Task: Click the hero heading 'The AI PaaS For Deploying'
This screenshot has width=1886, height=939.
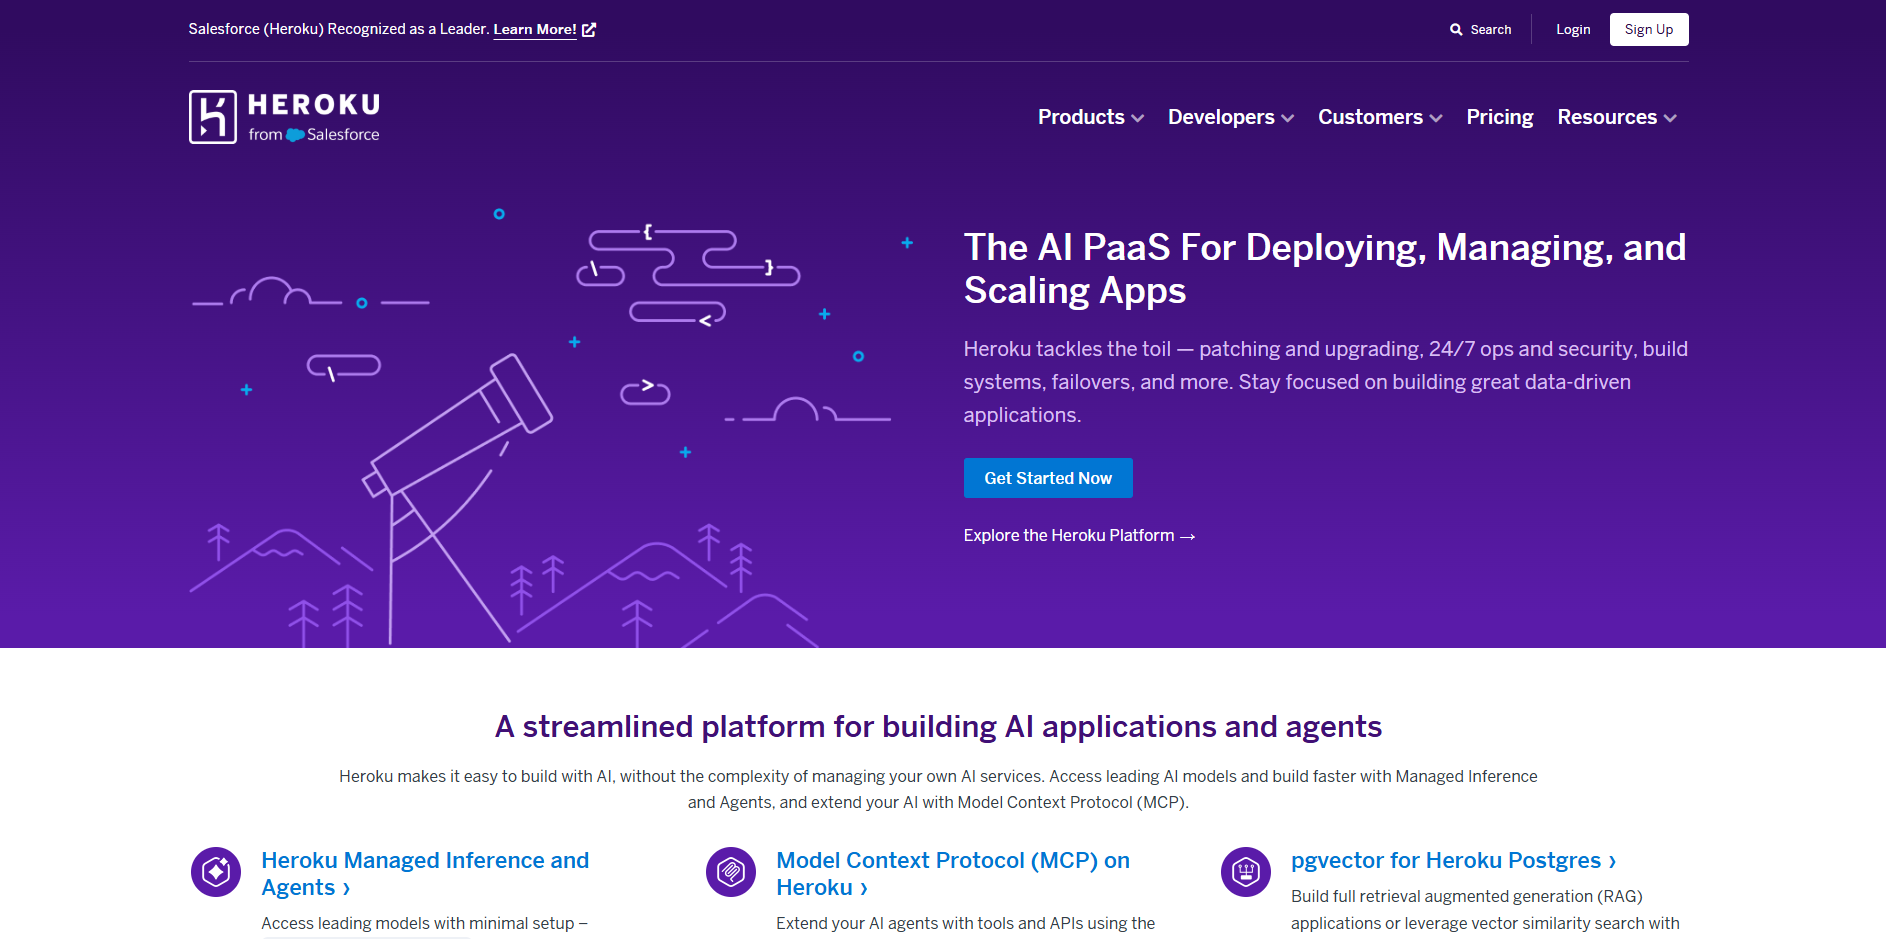Action: tap(1325, 268)
